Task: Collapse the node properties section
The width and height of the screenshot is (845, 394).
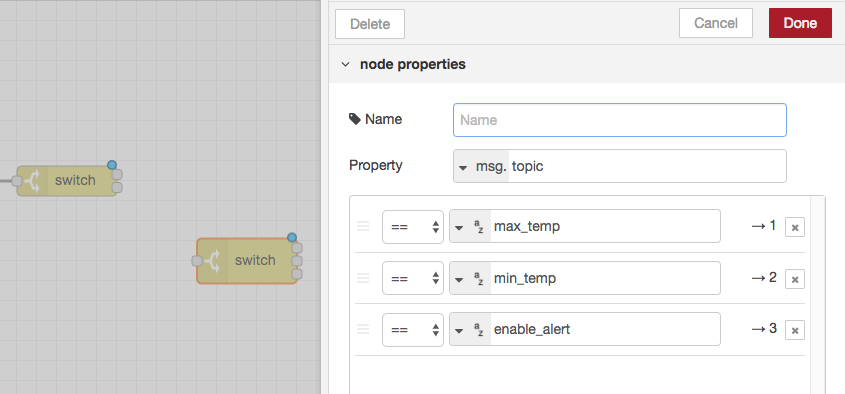Action: (x=345, y=65)
